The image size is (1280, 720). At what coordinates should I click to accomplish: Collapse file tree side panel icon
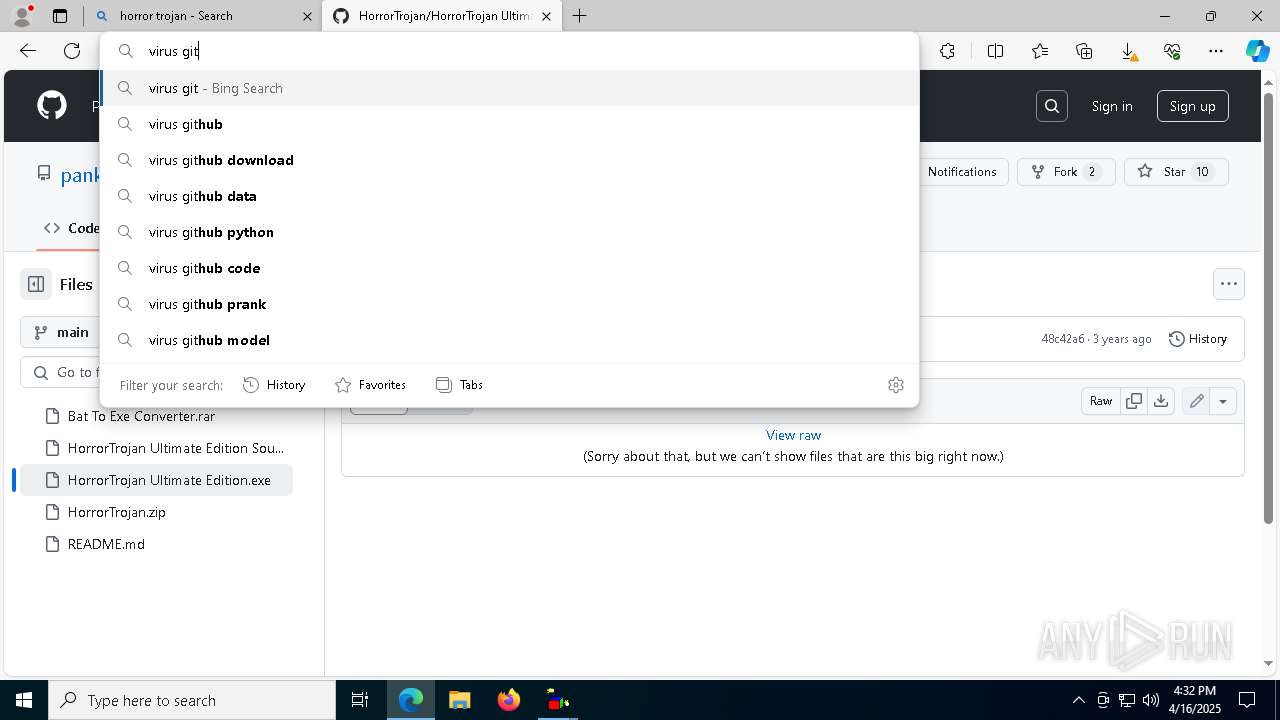(x=36, y=284)
